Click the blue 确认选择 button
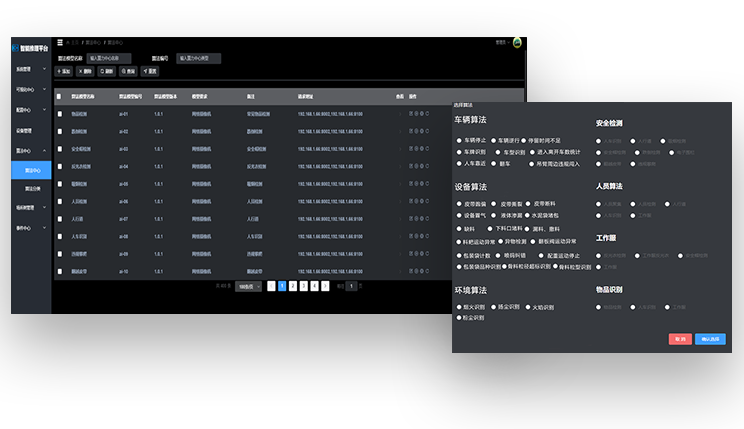This screenshot has height=429, width=744. [x=710, y=339]
